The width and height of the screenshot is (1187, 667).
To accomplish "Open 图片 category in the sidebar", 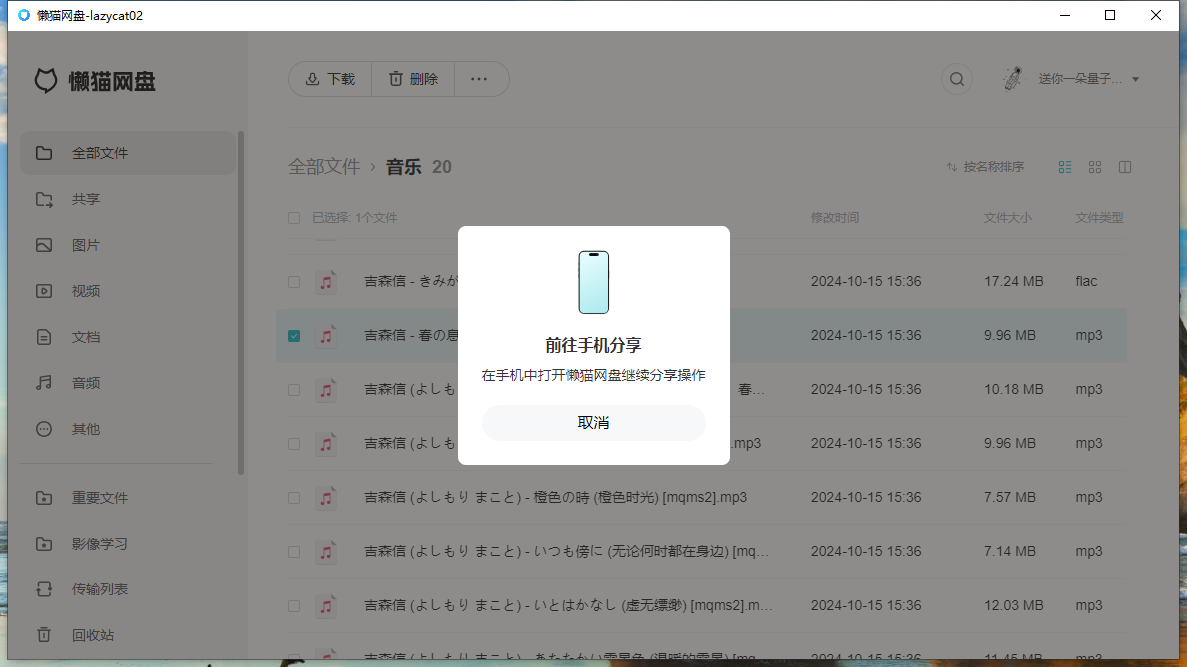I will click(128, 245).
